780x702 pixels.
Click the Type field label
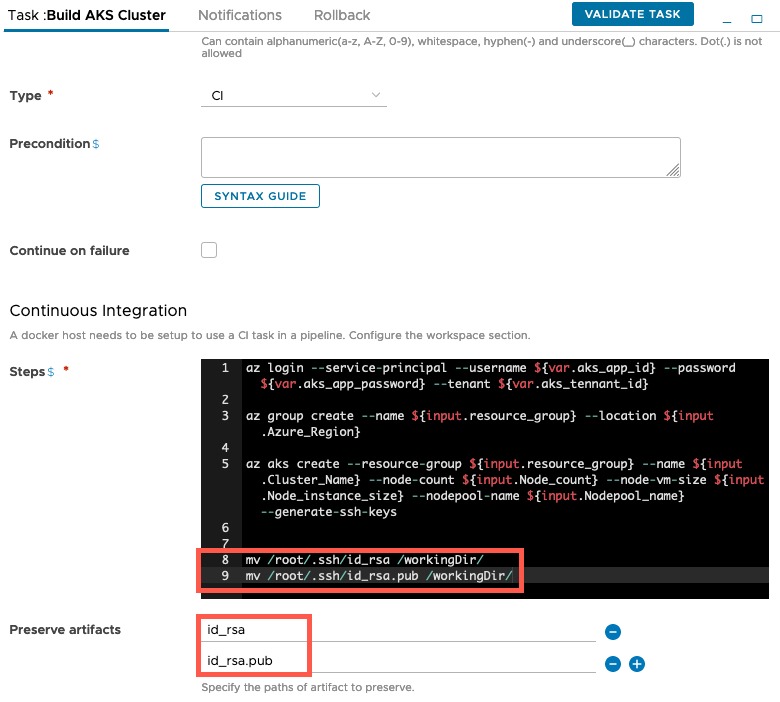click(25, 96)
